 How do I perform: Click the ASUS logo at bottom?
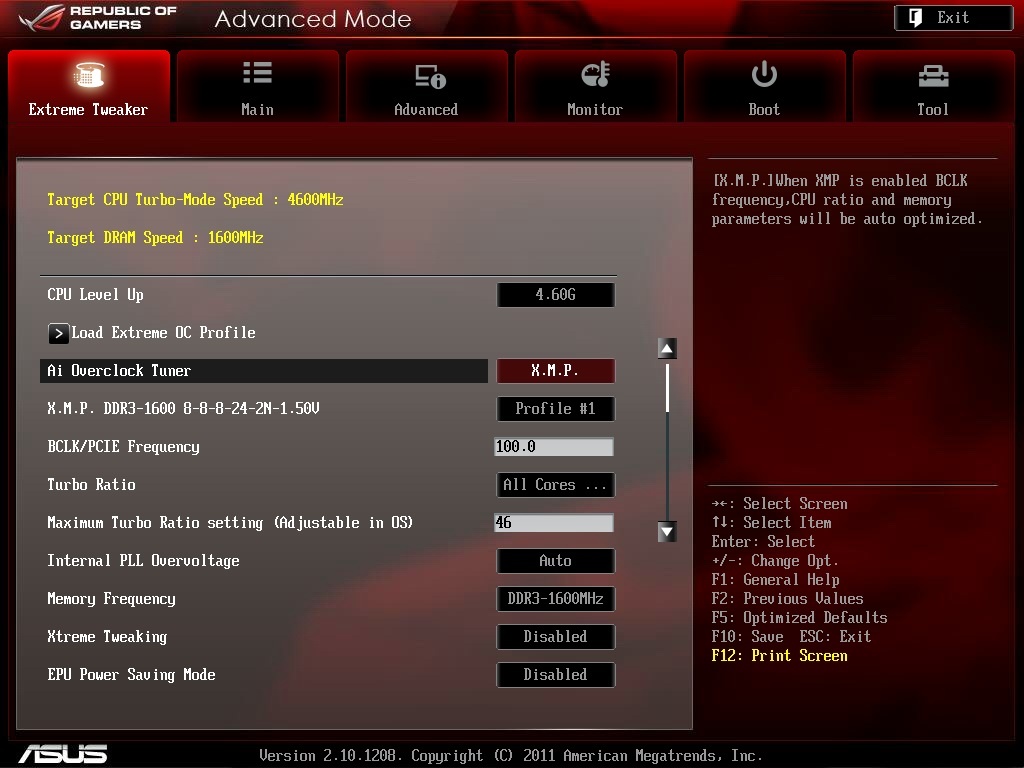click(x=63, y=754)
